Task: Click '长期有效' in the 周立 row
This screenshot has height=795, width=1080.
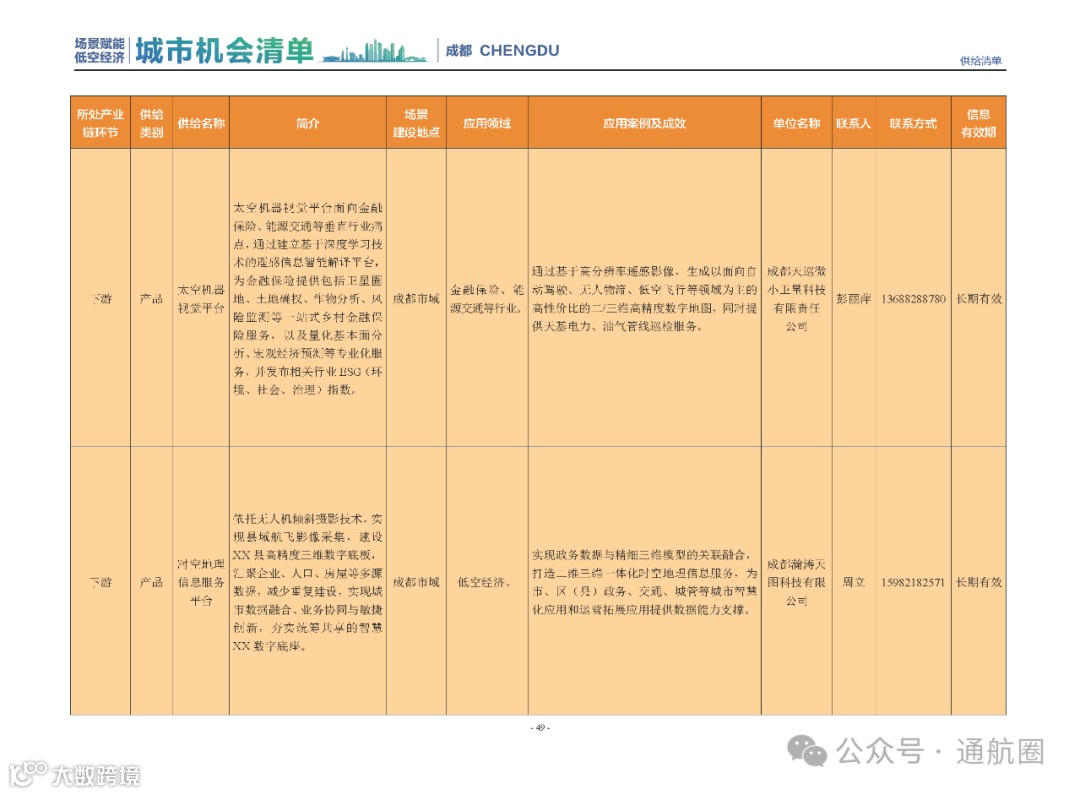Action: 979,582
